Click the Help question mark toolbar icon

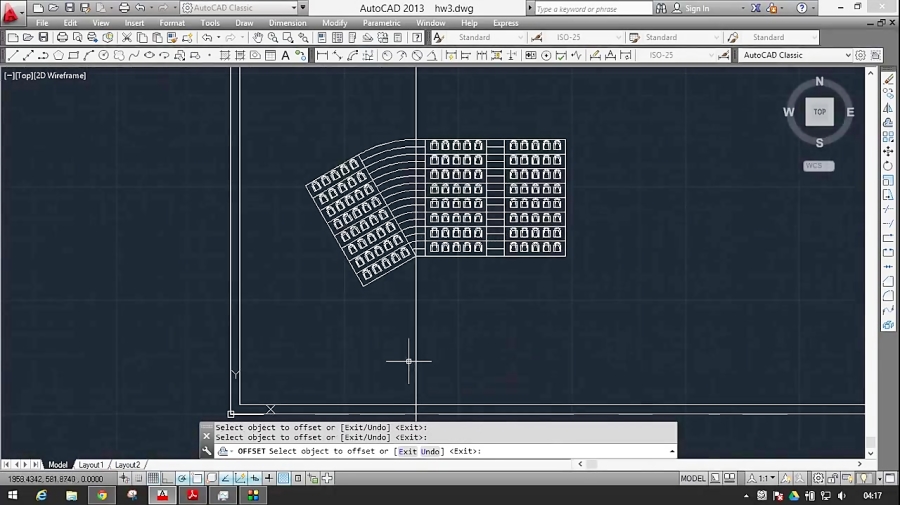point(417,37)
